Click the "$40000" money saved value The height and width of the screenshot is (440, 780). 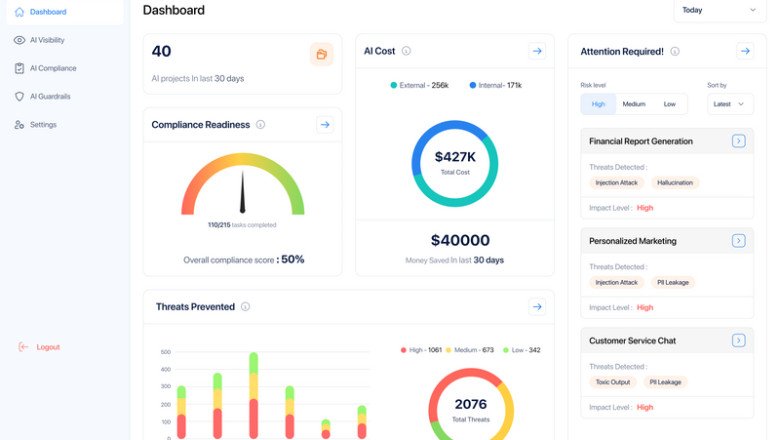(x=460, y=241)
